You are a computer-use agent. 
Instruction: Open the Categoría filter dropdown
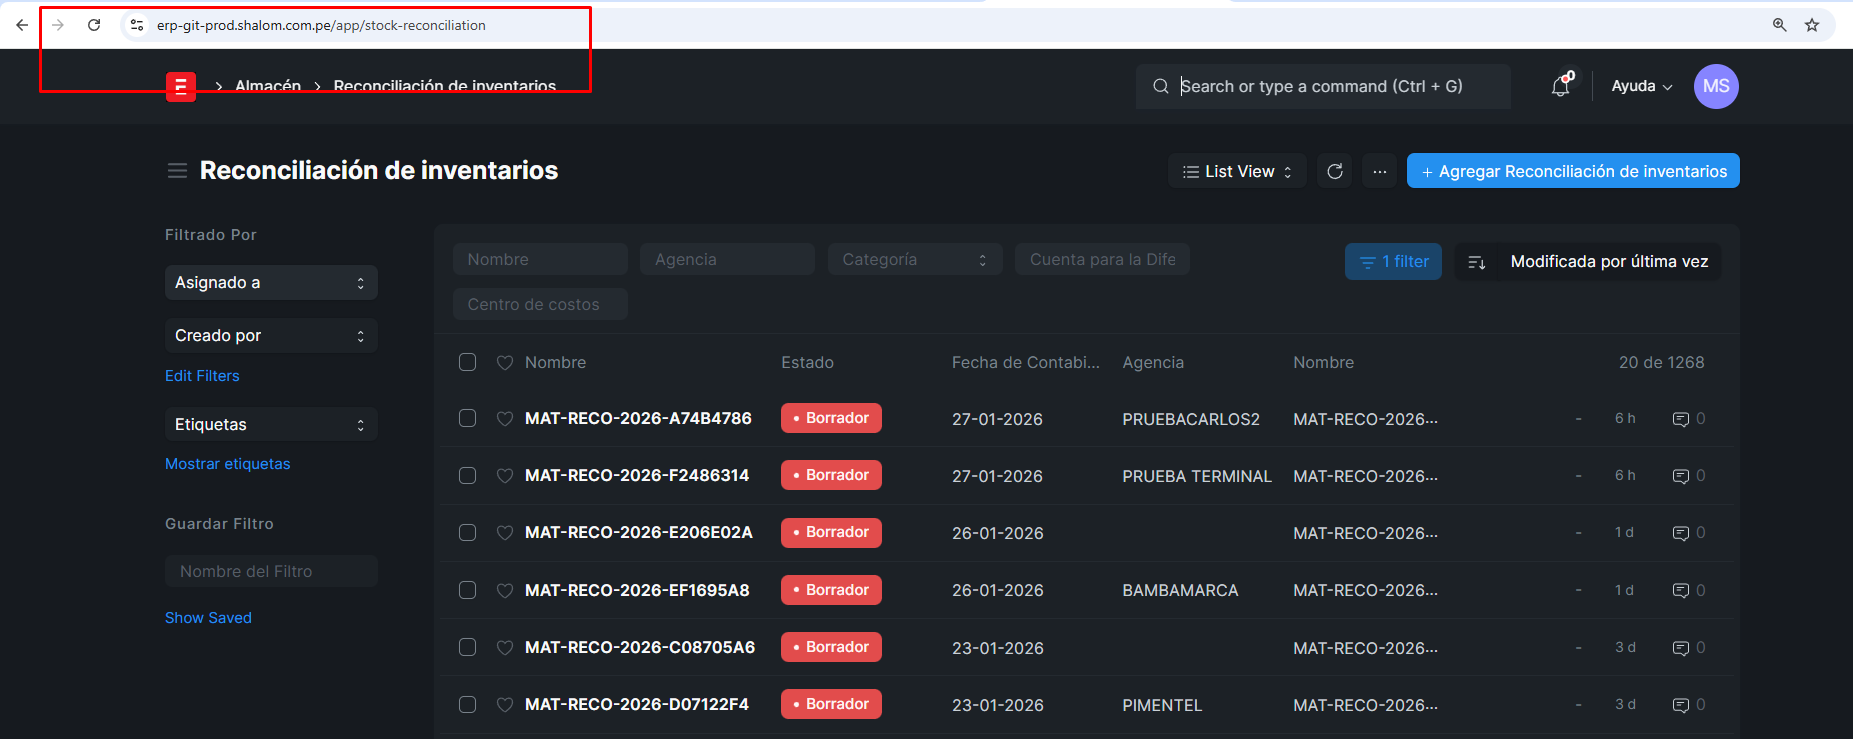[914, 260]
